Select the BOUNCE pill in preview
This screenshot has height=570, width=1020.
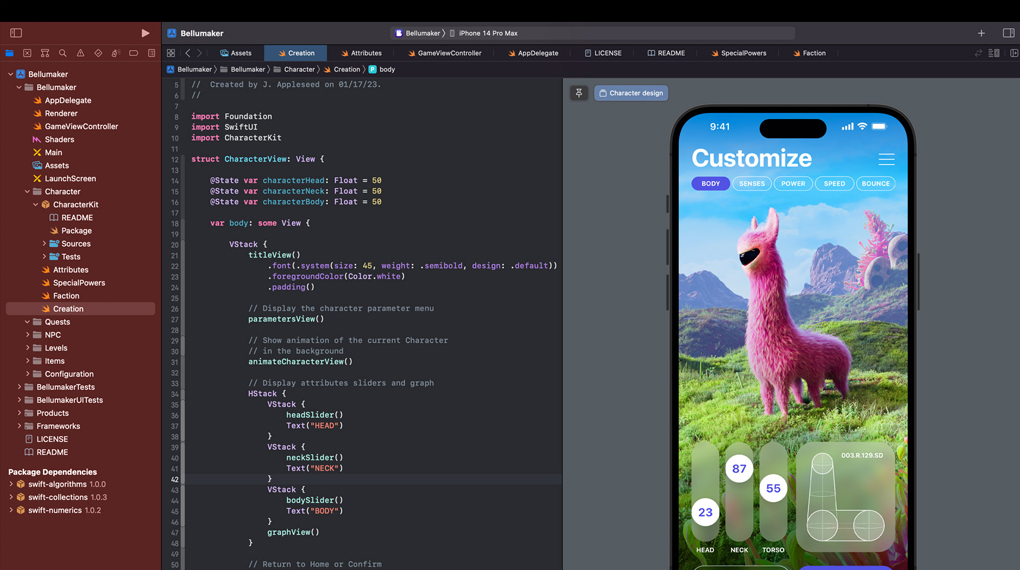(x=876, y=183)
